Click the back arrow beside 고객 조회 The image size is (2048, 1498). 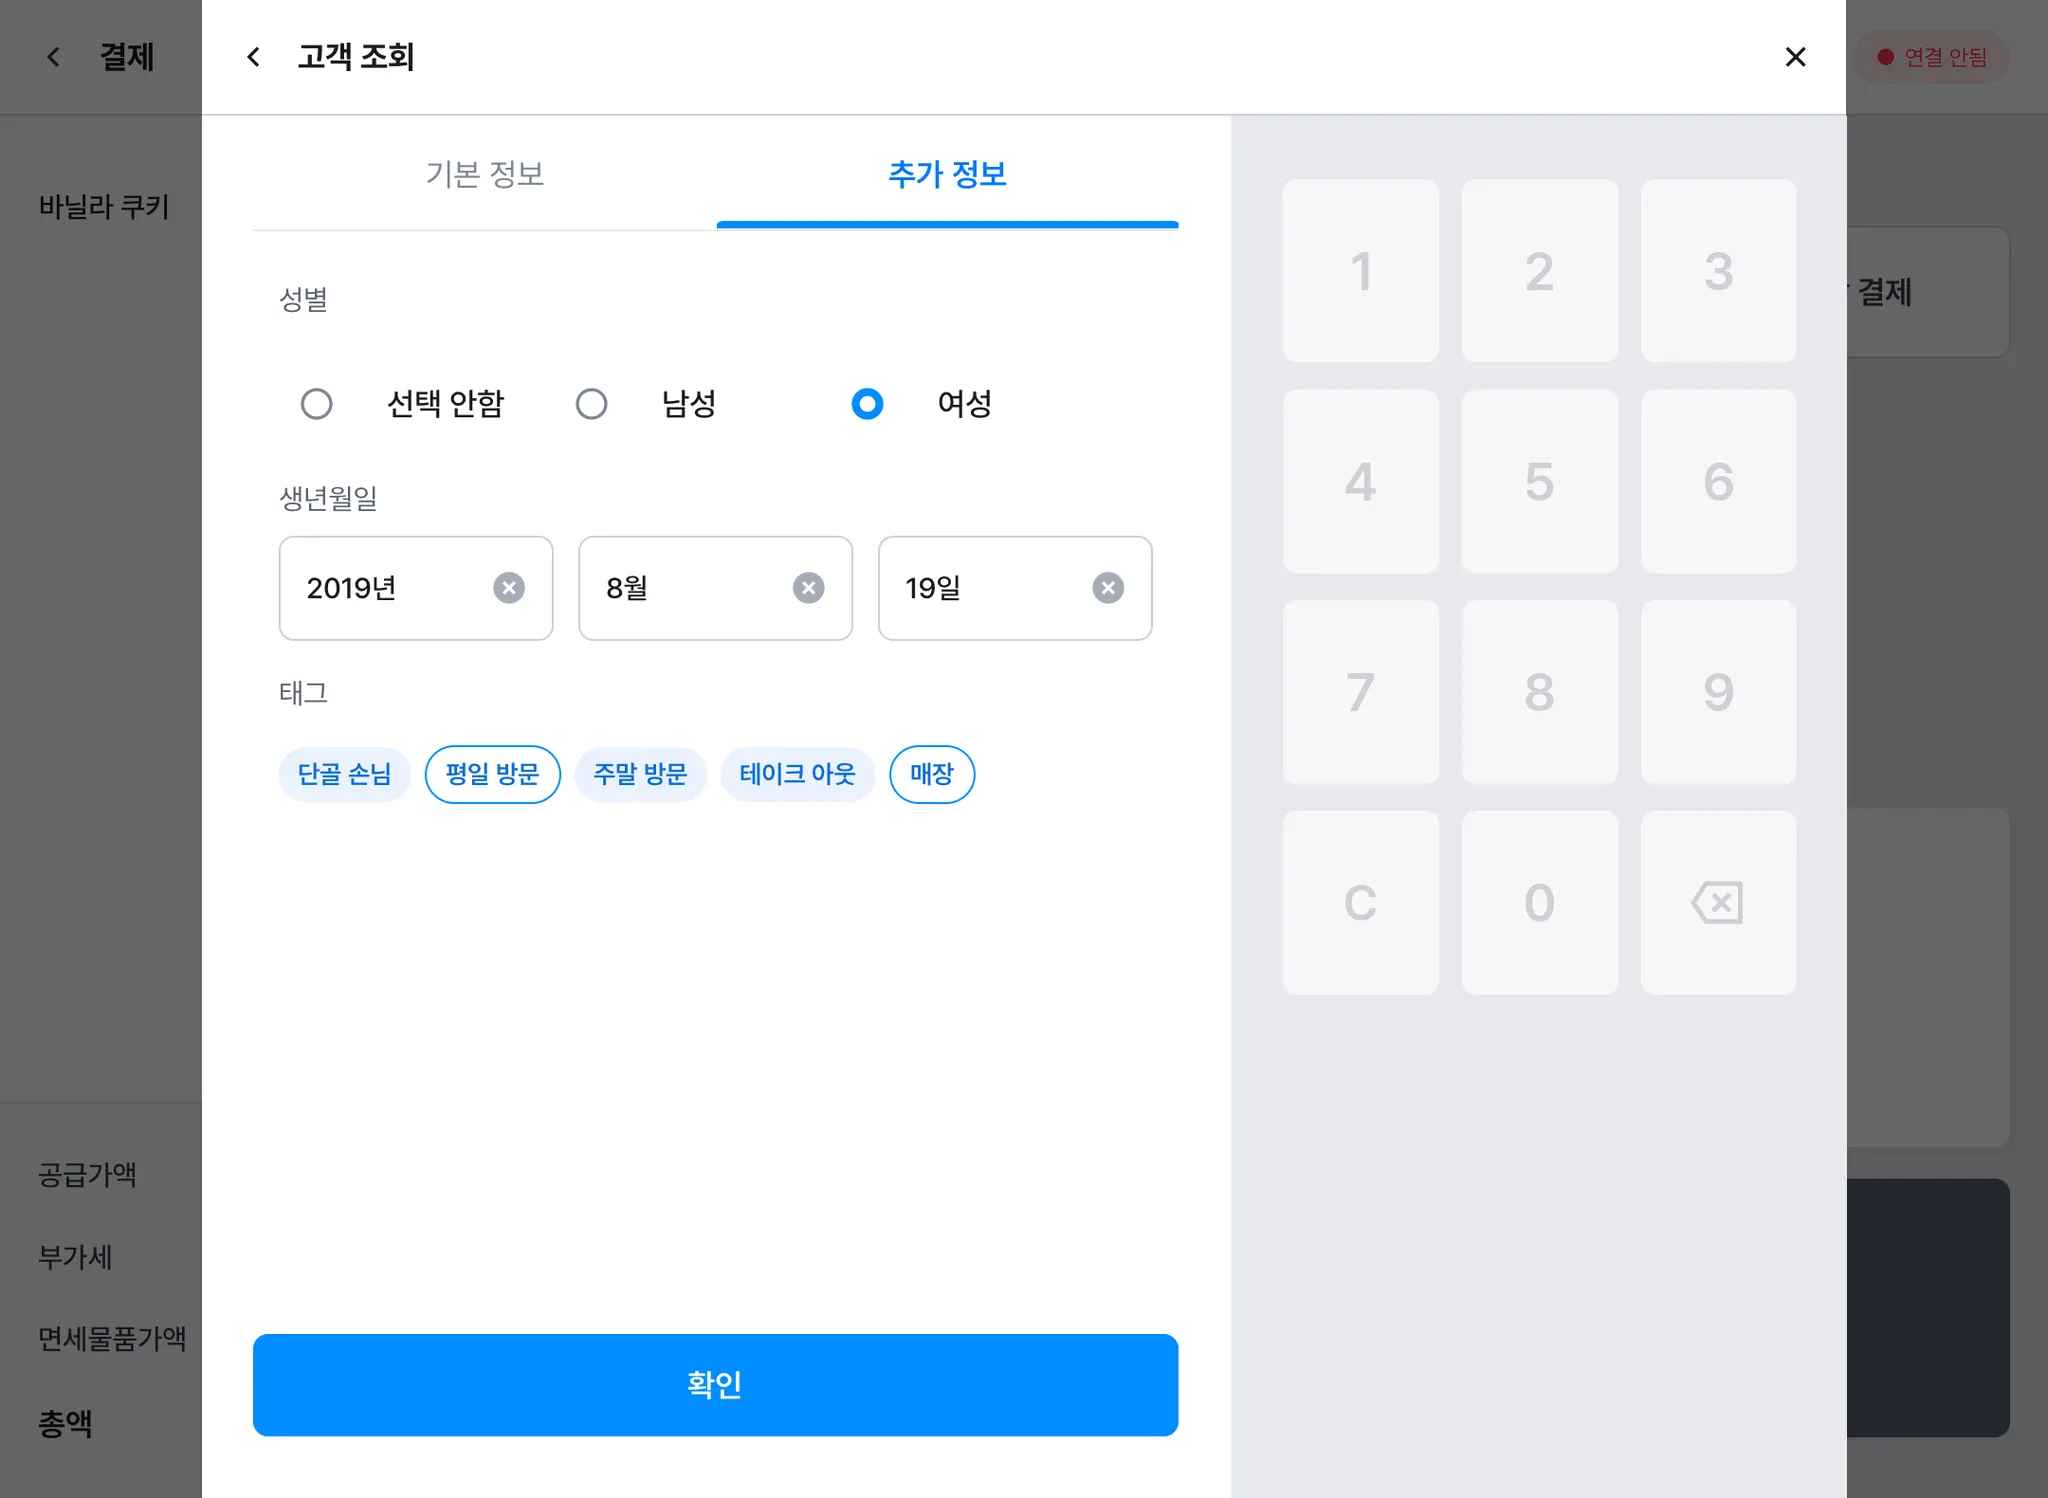[254, 57]
